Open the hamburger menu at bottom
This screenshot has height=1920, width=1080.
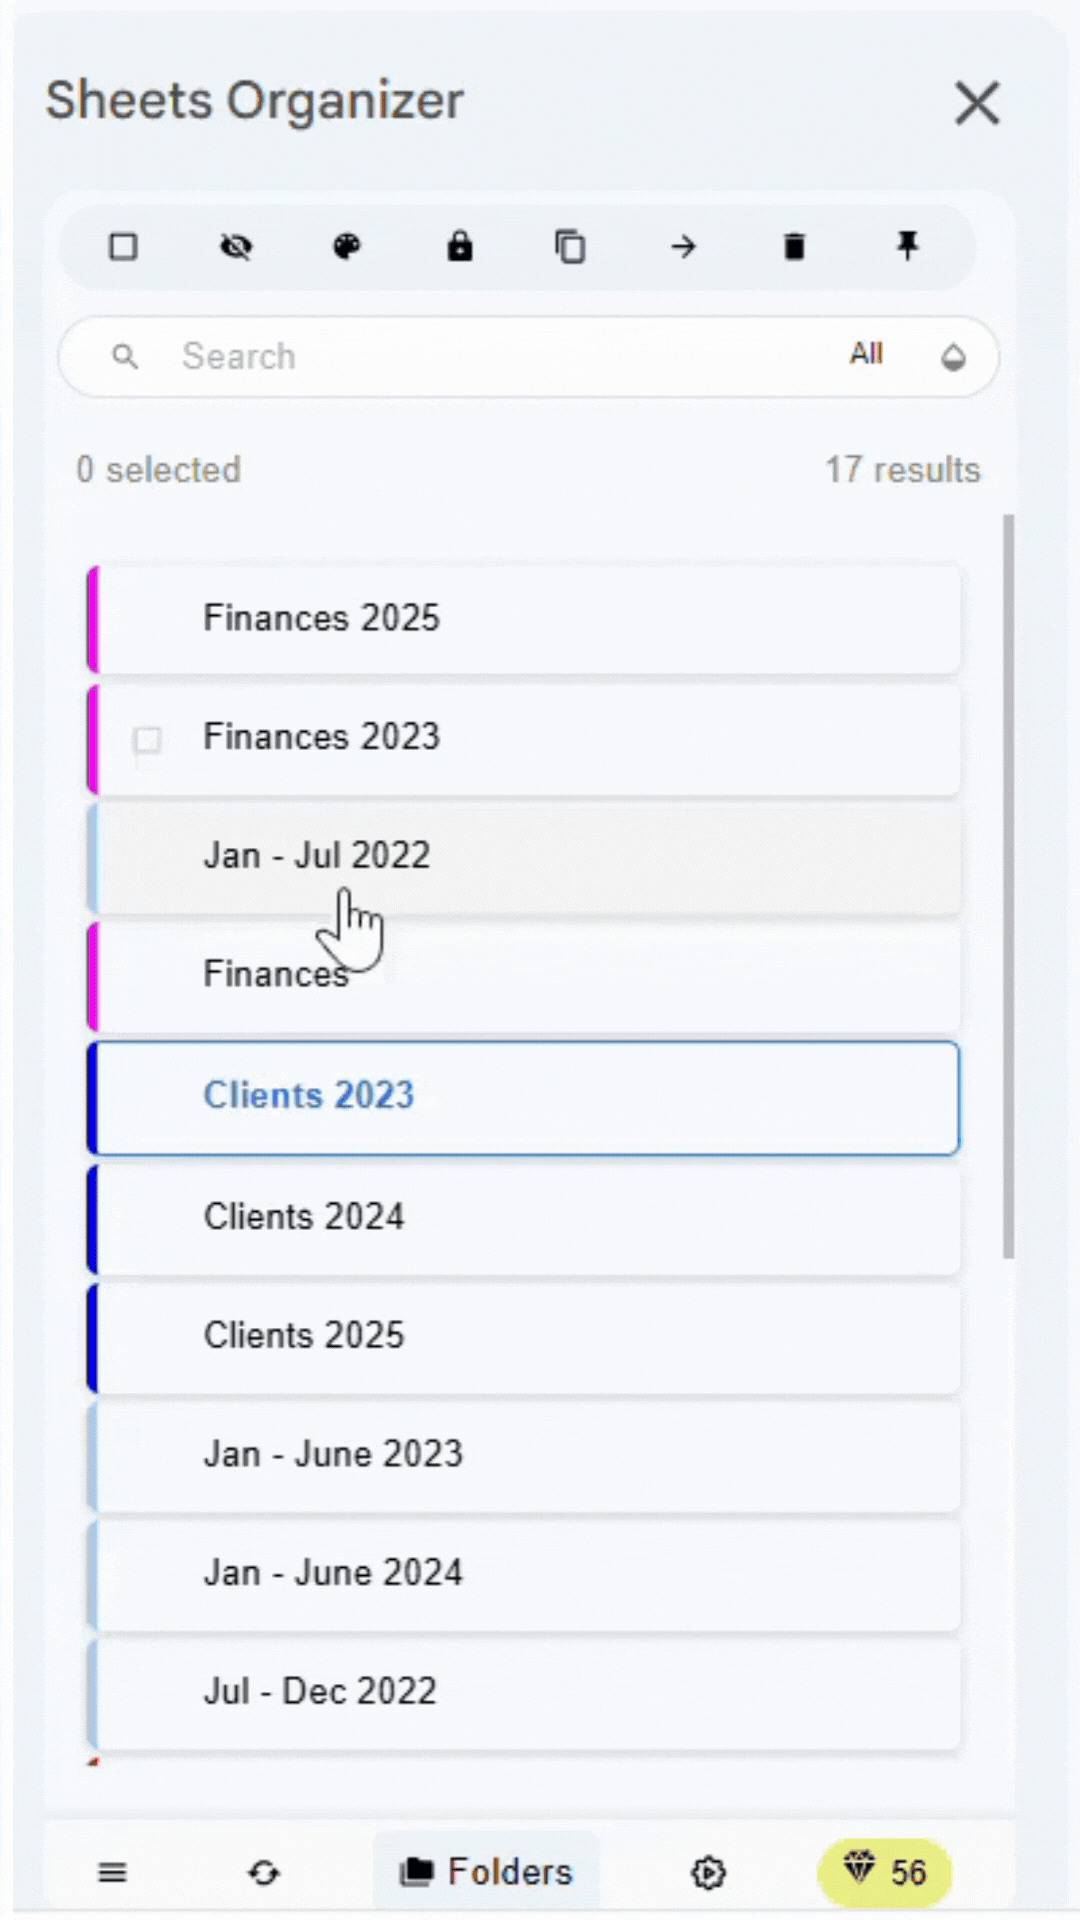click(113, 1872)
